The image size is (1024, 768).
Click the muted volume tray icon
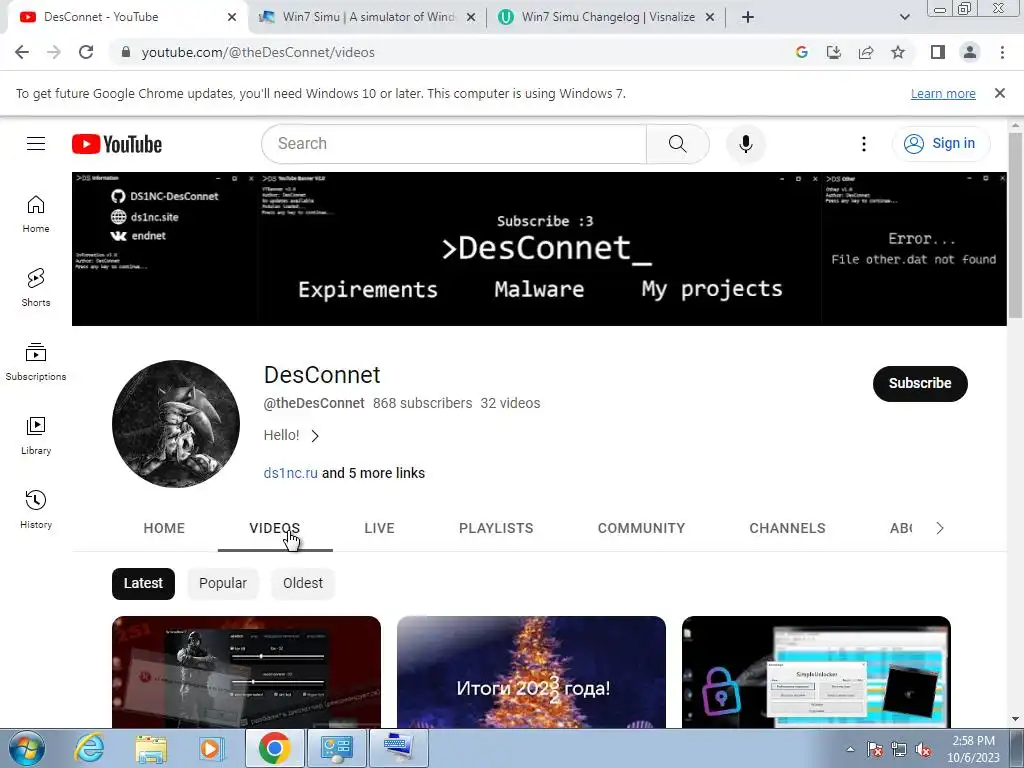pos(923,749)
